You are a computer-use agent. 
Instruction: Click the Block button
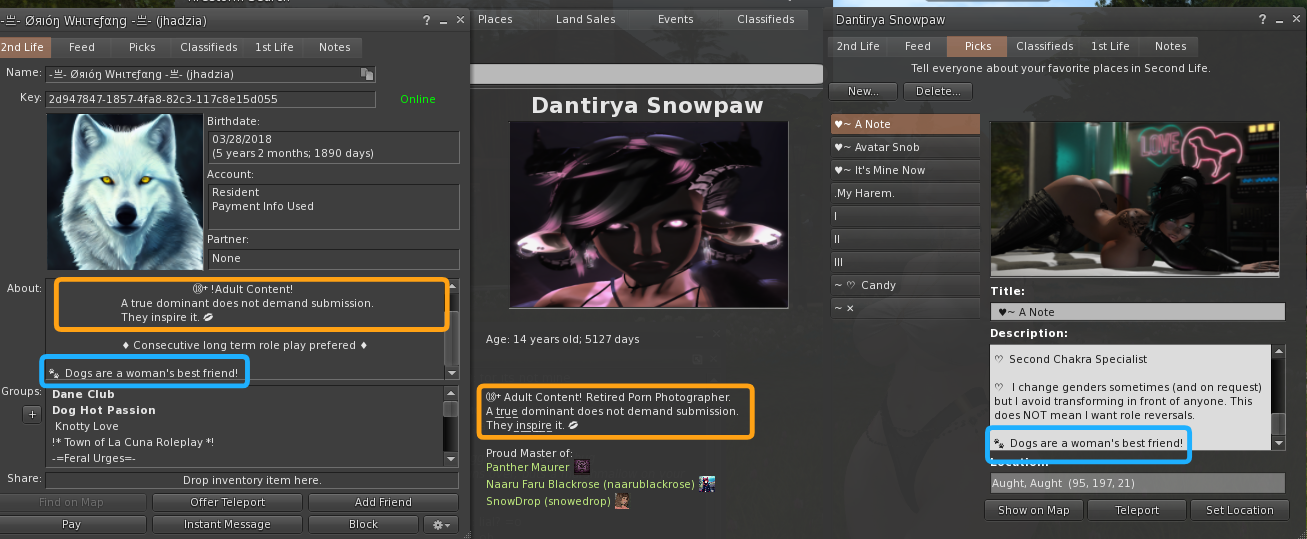pyautogui.click(x=364, y=524)
